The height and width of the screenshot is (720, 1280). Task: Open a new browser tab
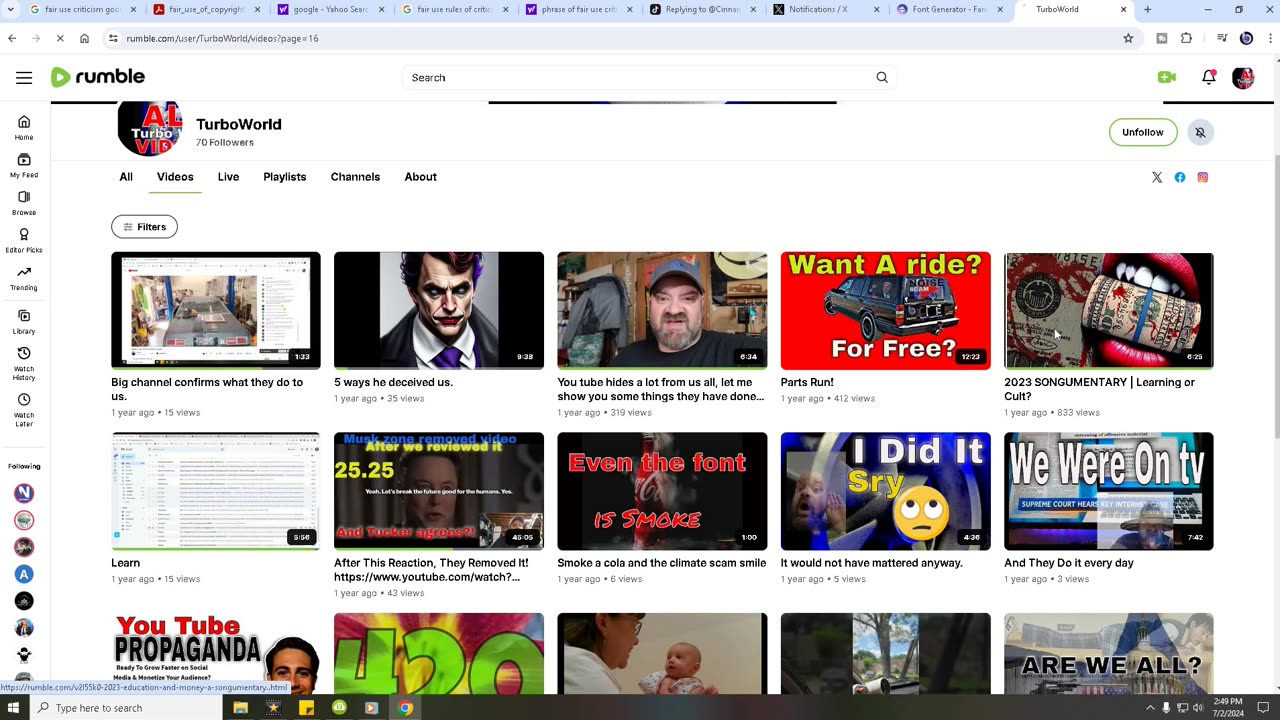[x=1147, y=10]
